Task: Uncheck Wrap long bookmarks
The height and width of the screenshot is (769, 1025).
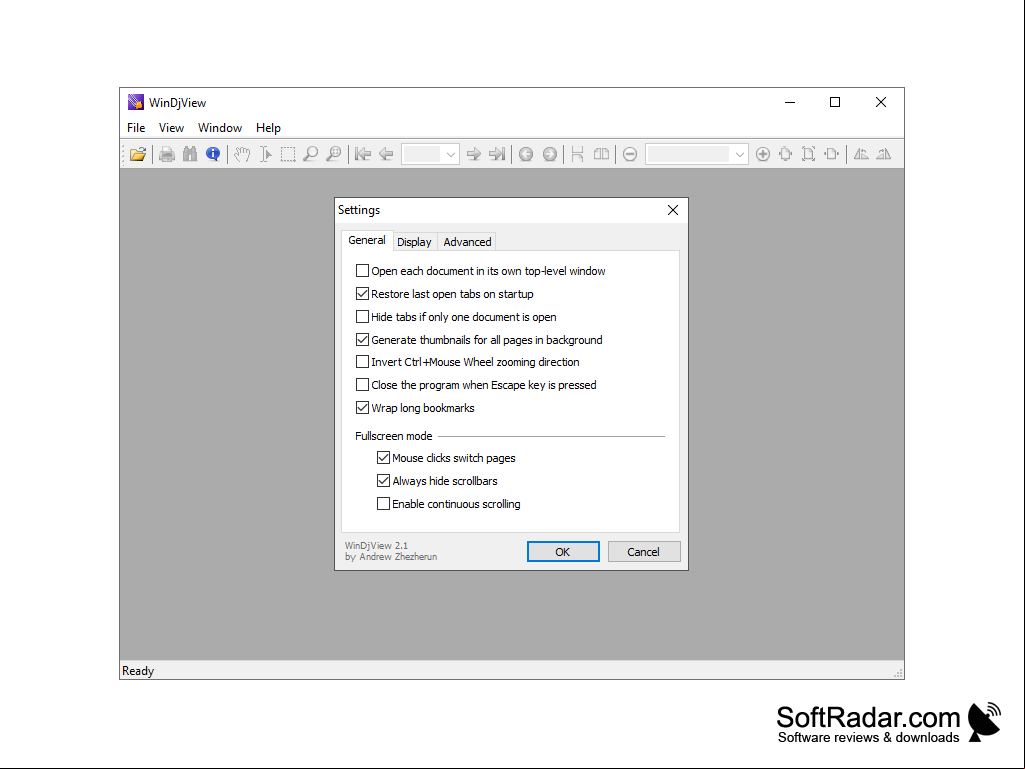Action: [x=362, y=407]
